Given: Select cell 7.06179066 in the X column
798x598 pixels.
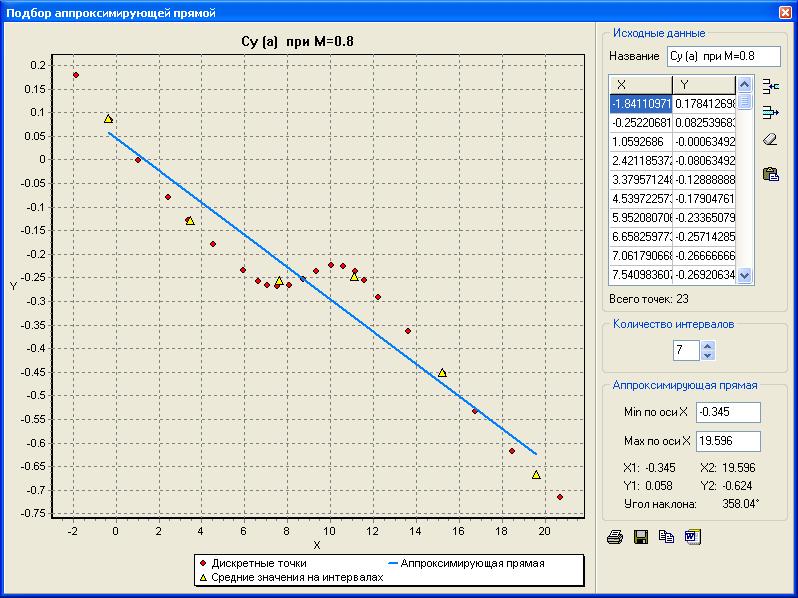Looking at the screenshot, I should [x=641, y=255].
